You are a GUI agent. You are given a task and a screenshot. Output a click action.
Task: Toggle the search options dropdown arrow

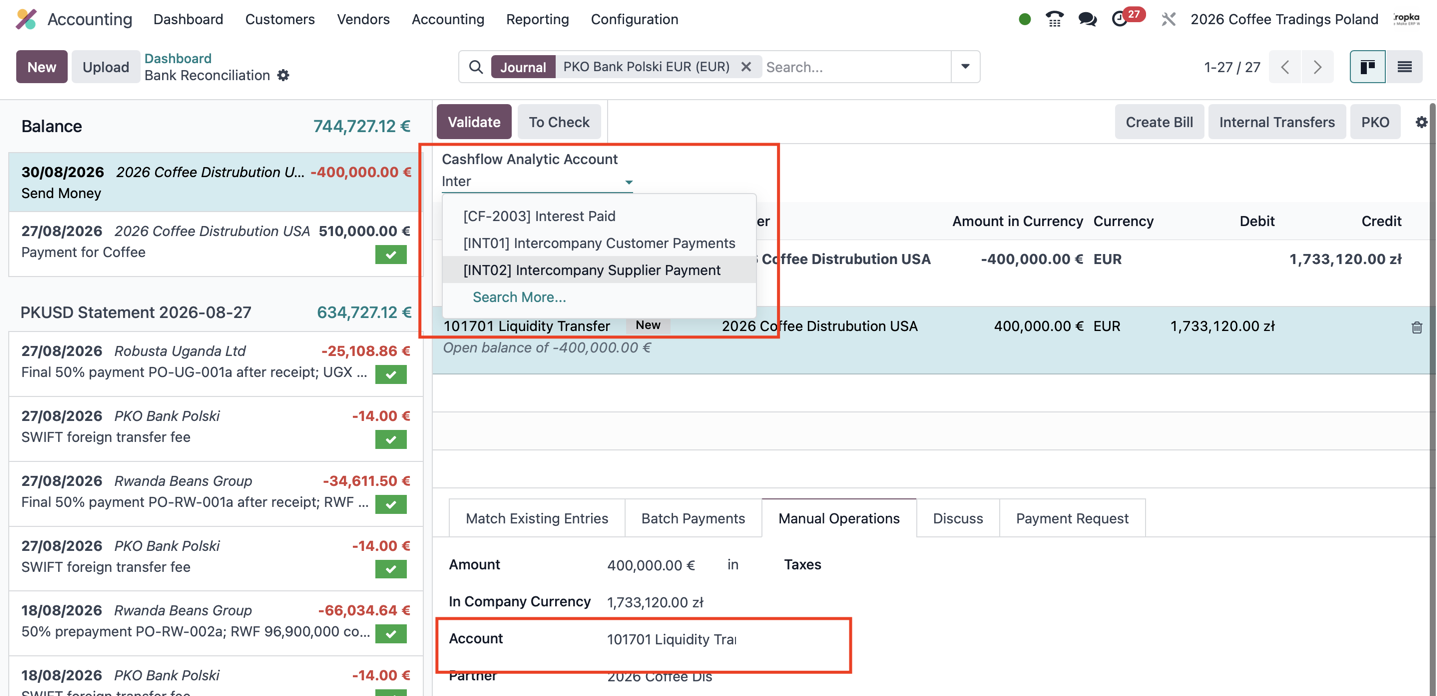[x=965, y=67]
